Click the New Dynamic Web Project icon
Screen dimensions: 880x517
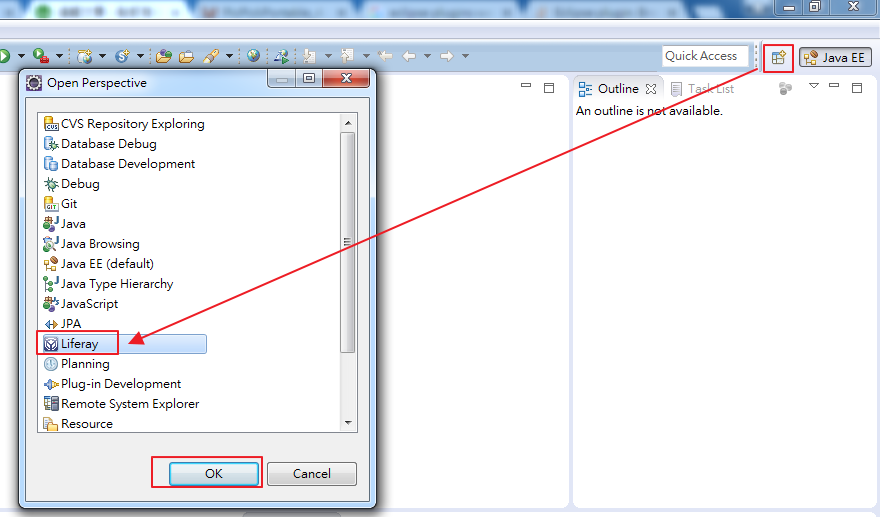click(85, 56)
